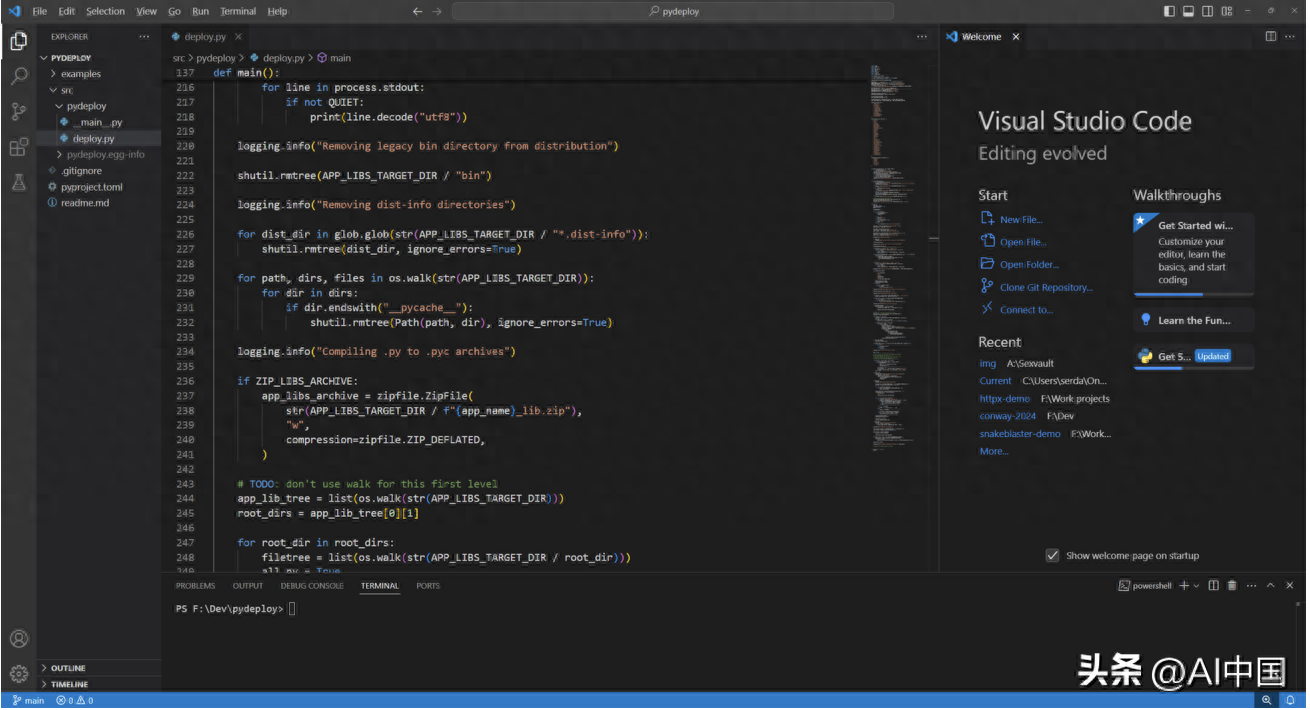Switch to the OUTPUT panel tab
The image size is (1310, 710).
tap(248, 586)
